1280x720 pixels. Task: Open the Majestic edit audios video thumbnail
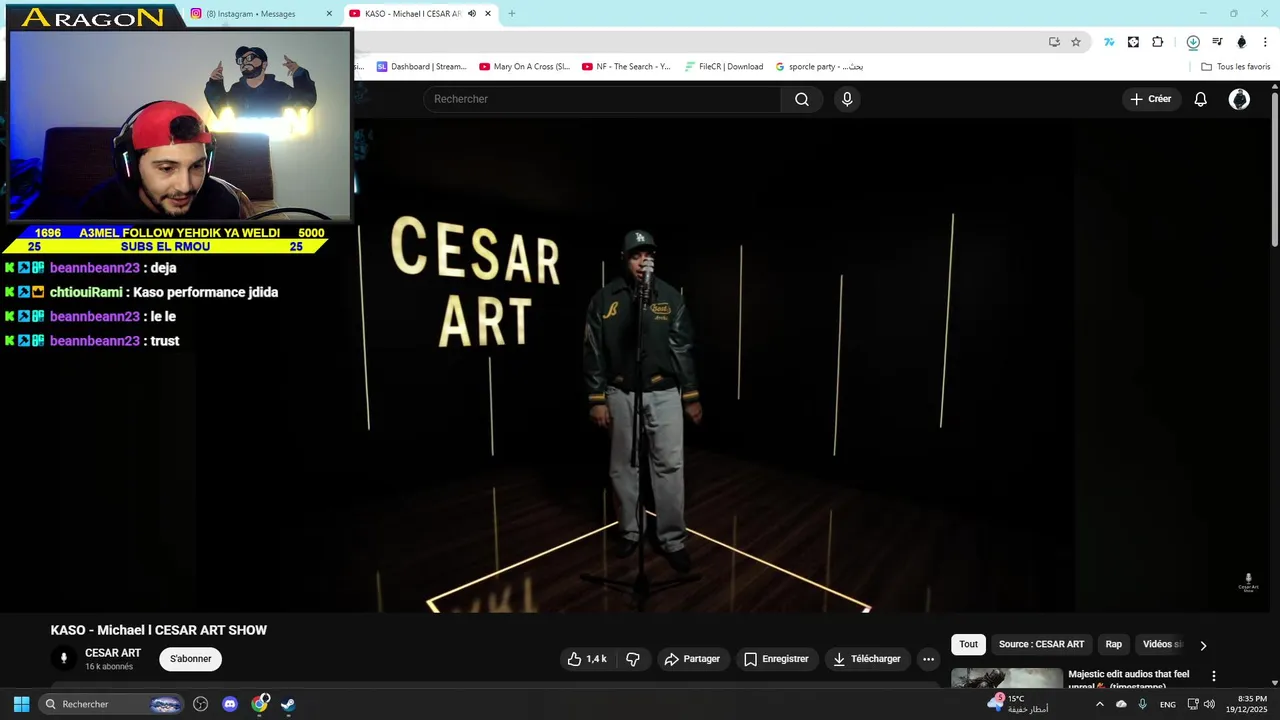click(x=1007, y=678)
